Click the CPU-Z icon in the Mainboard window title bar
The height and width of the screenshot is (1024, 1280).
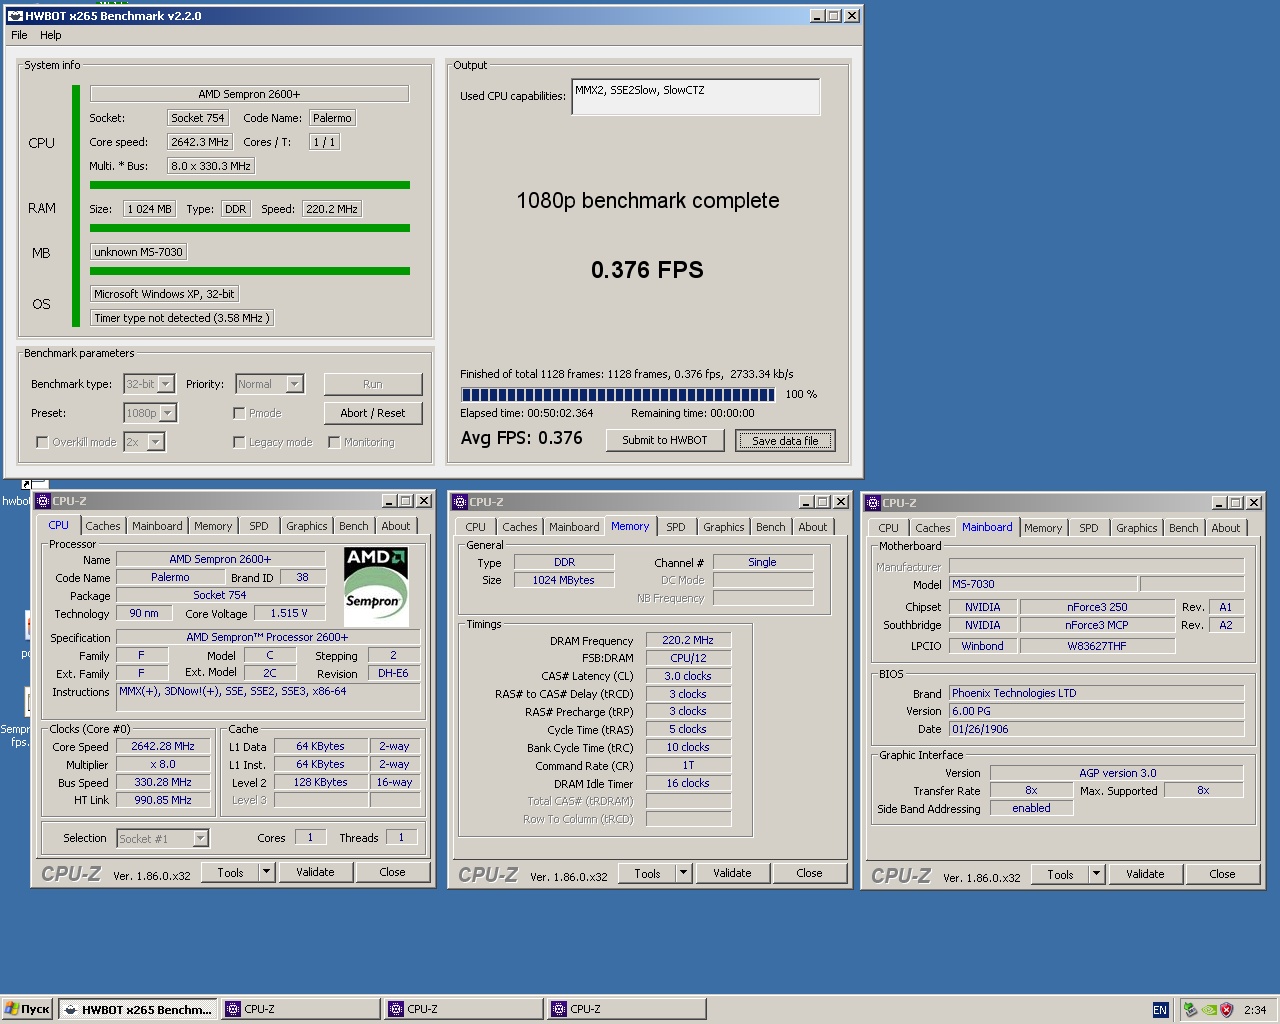[x=873, y=503]
